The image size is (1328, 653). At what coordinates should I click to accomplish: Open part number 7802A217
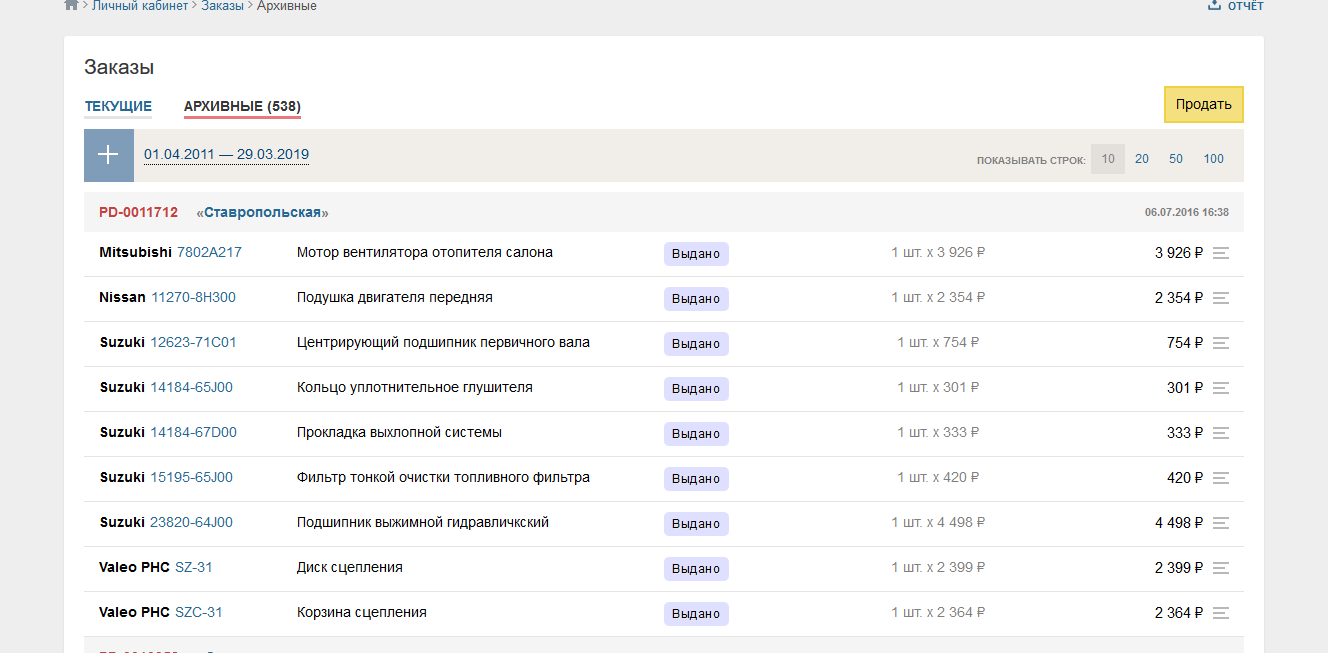(x=209, y=252)
